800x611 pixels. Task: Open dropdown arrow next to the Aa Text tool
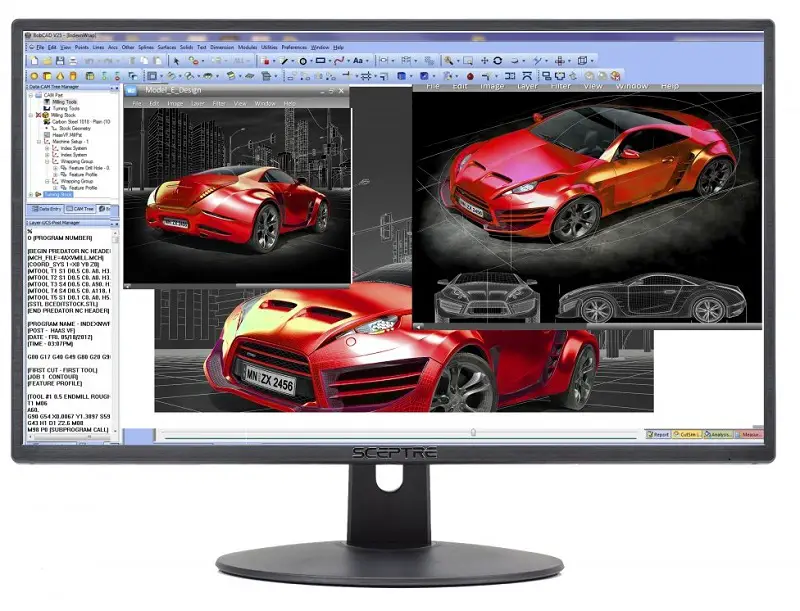367,61
